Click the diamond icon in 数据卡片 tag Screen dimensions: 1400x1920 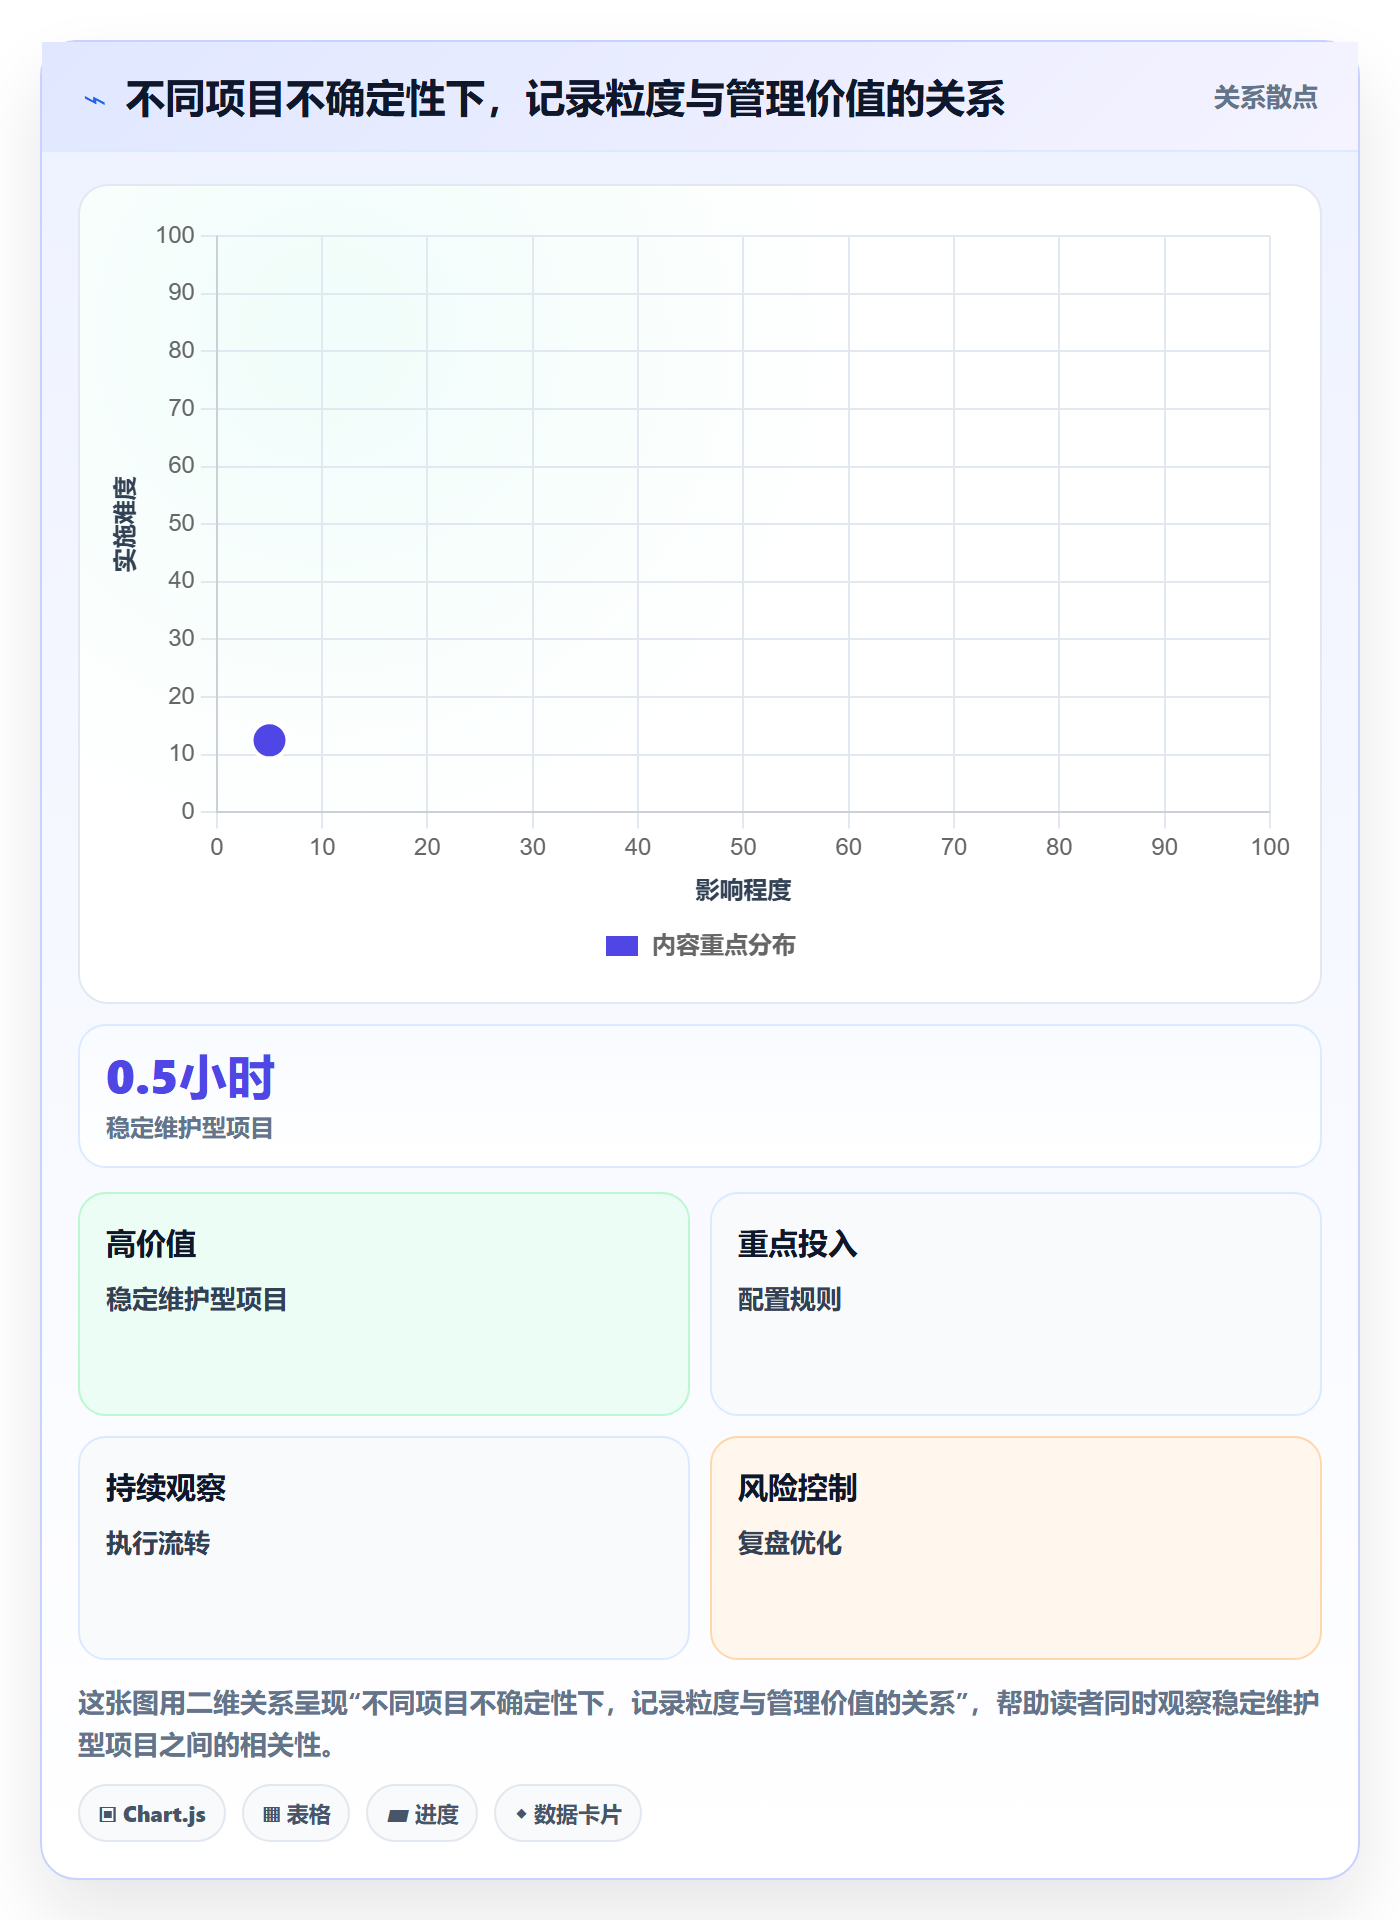pos(521,1814)
